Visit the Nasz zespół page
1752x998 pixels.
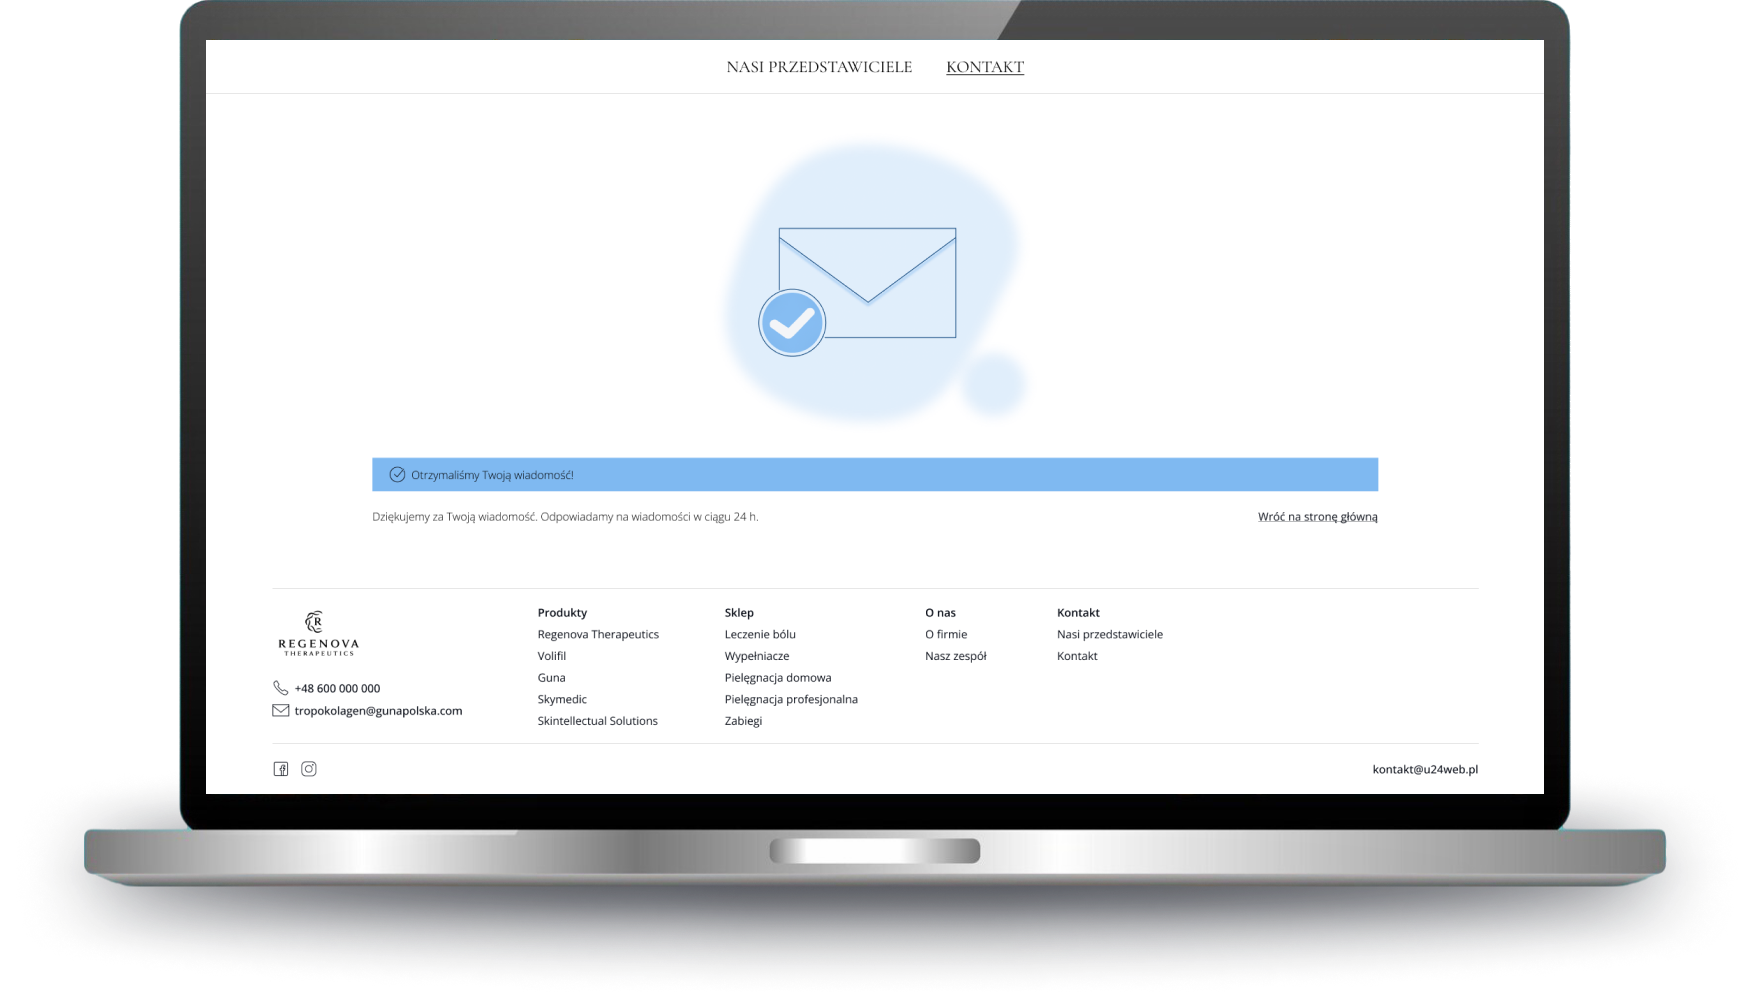(955, 656)
